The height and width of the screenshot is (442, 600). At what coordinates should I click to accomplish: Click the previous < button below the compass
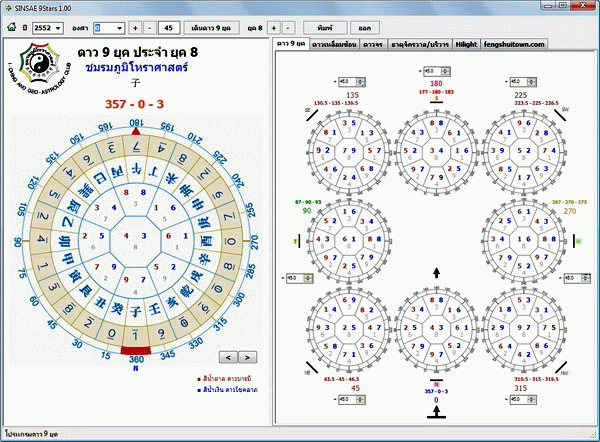(228, 357)
